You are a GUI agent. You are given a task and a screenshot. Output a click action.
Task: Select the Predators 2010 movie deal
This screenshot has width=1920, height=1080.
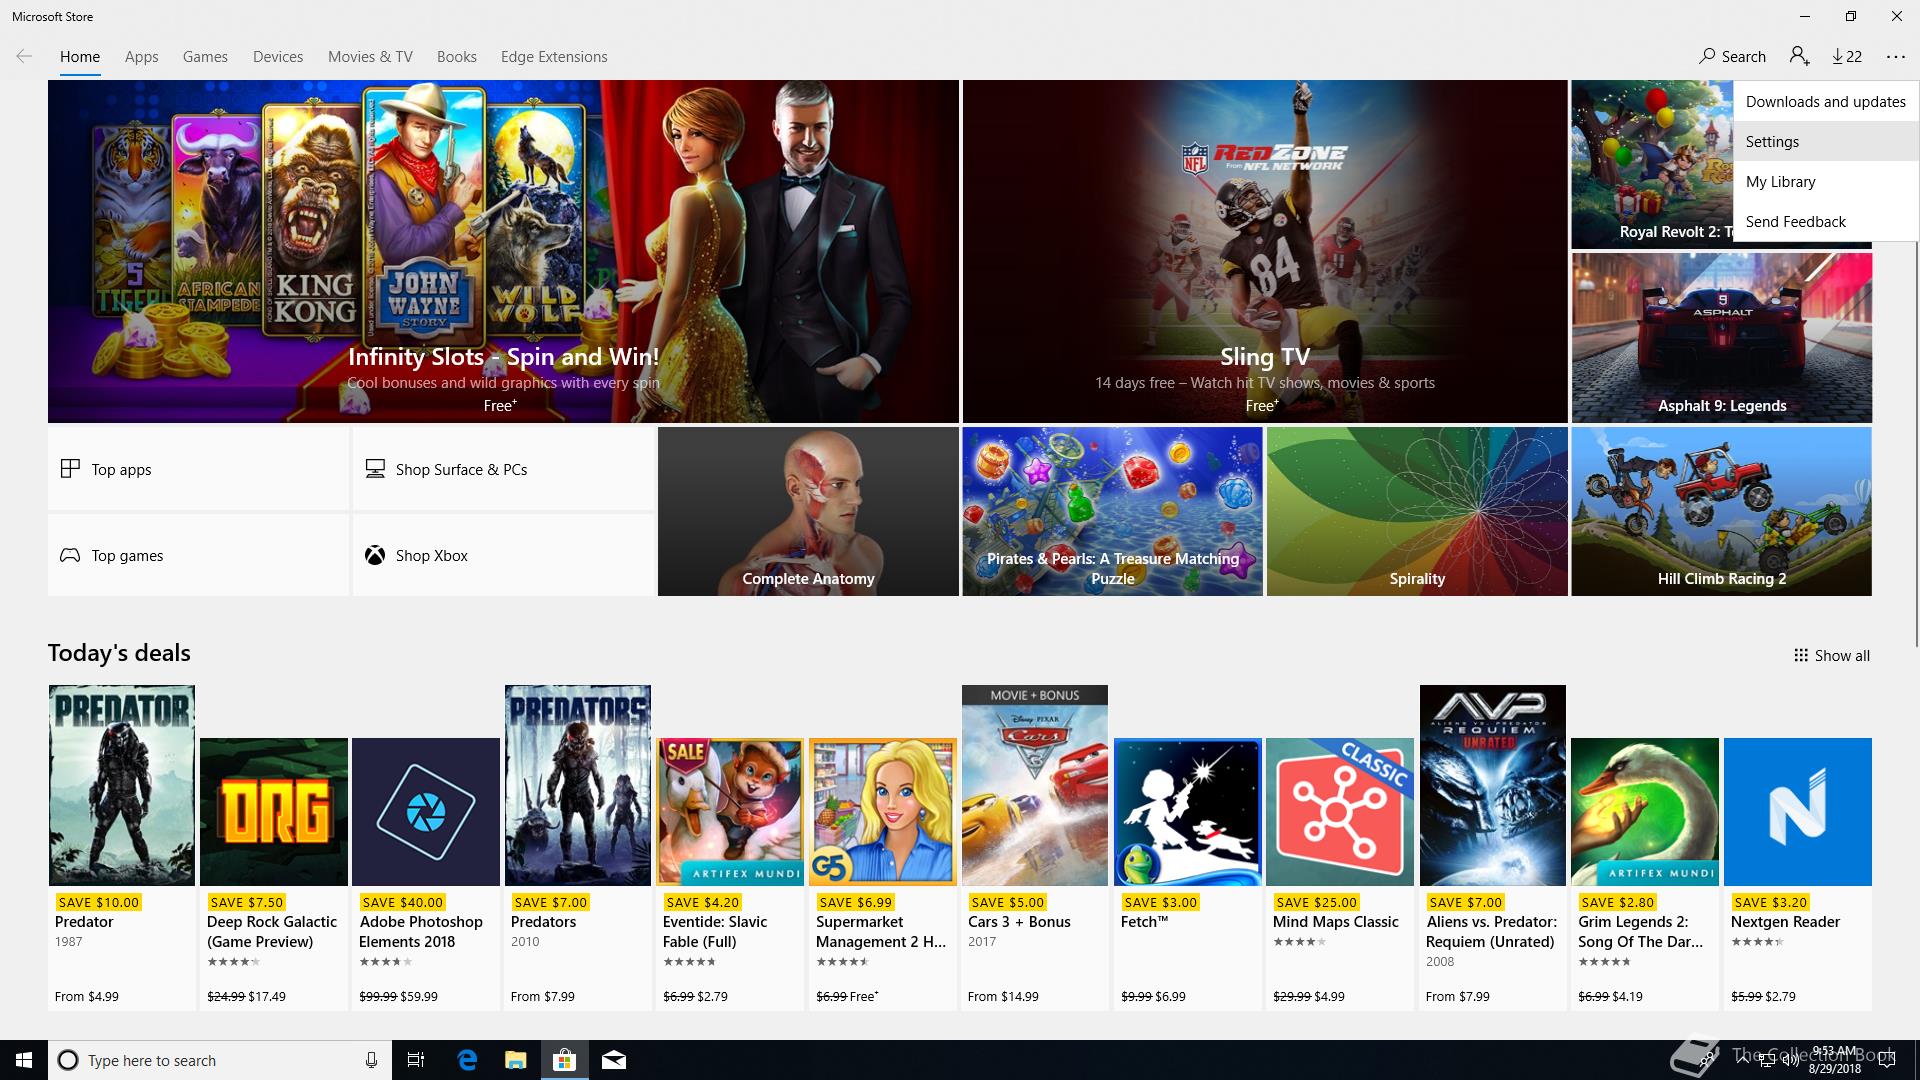click(x=578, y=847)
